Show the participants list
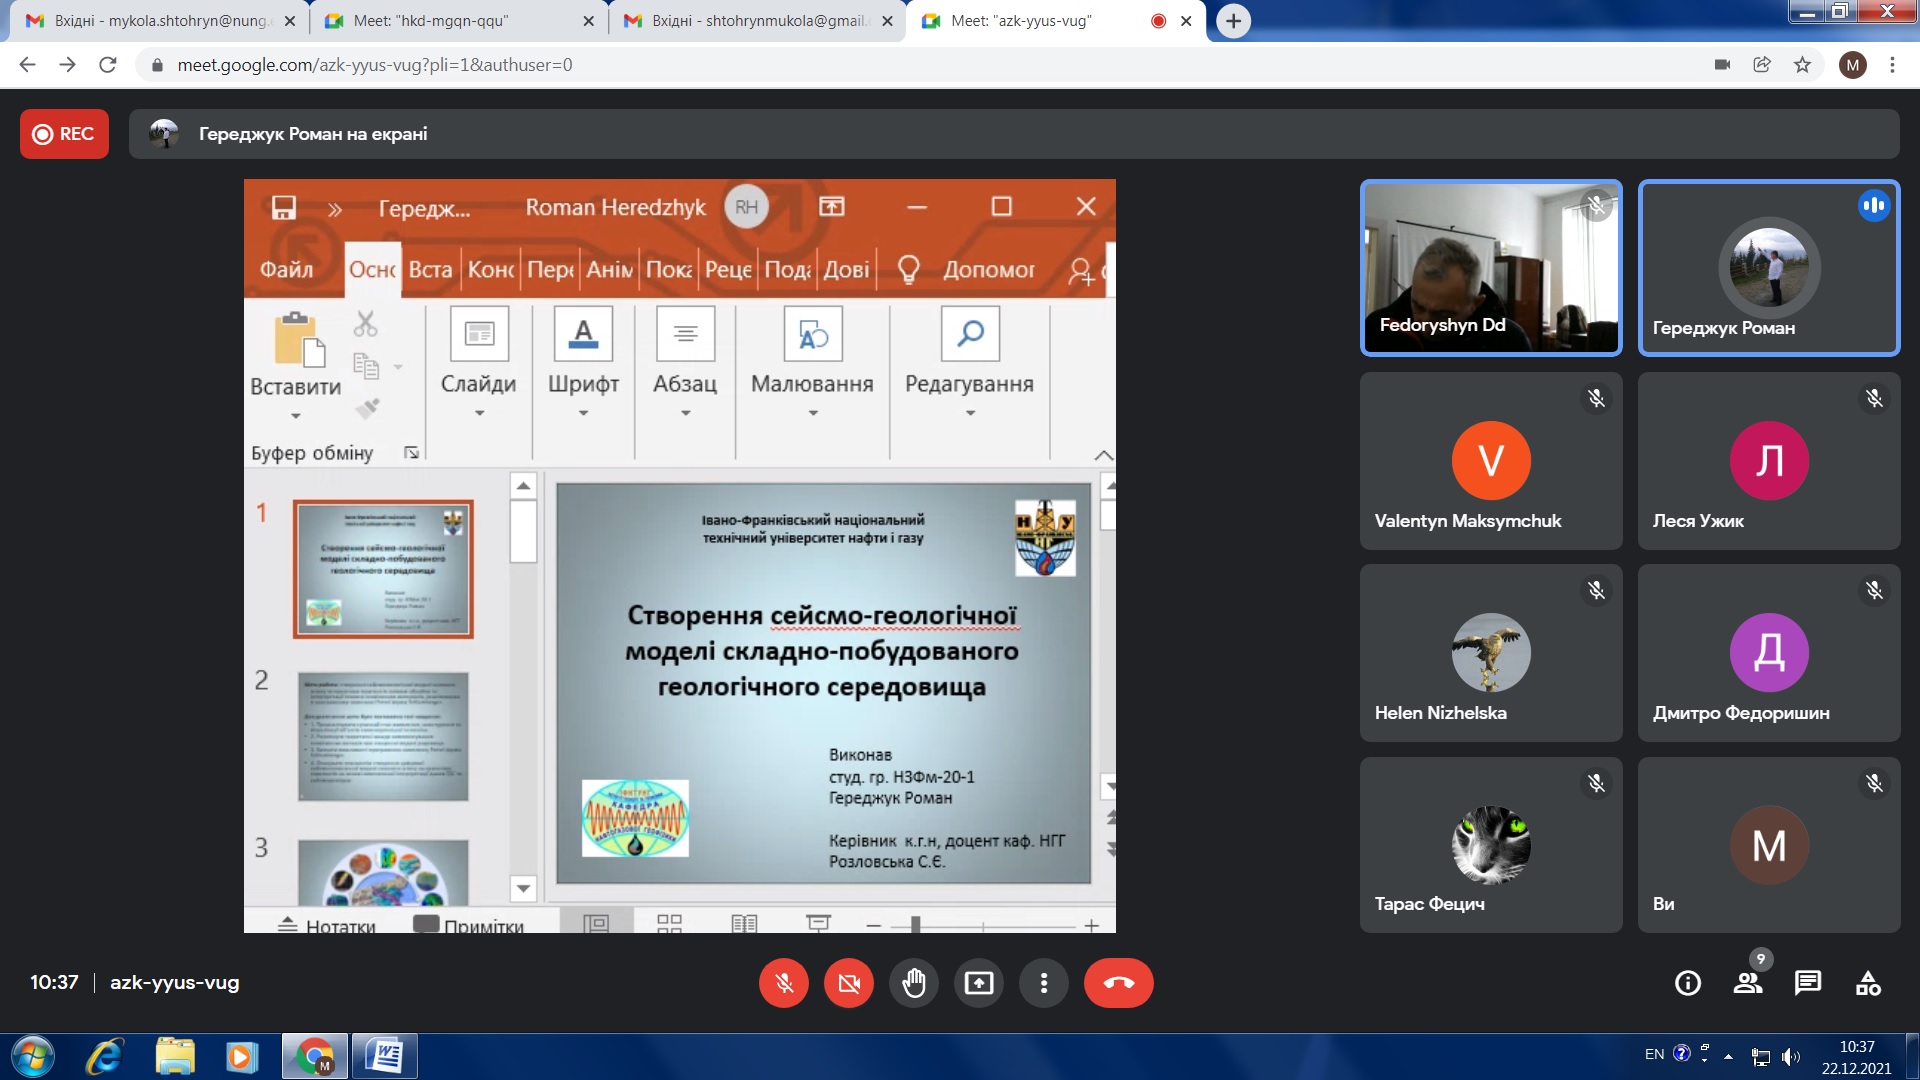Screen dimensions: 1920x1080 [1747, 983]
